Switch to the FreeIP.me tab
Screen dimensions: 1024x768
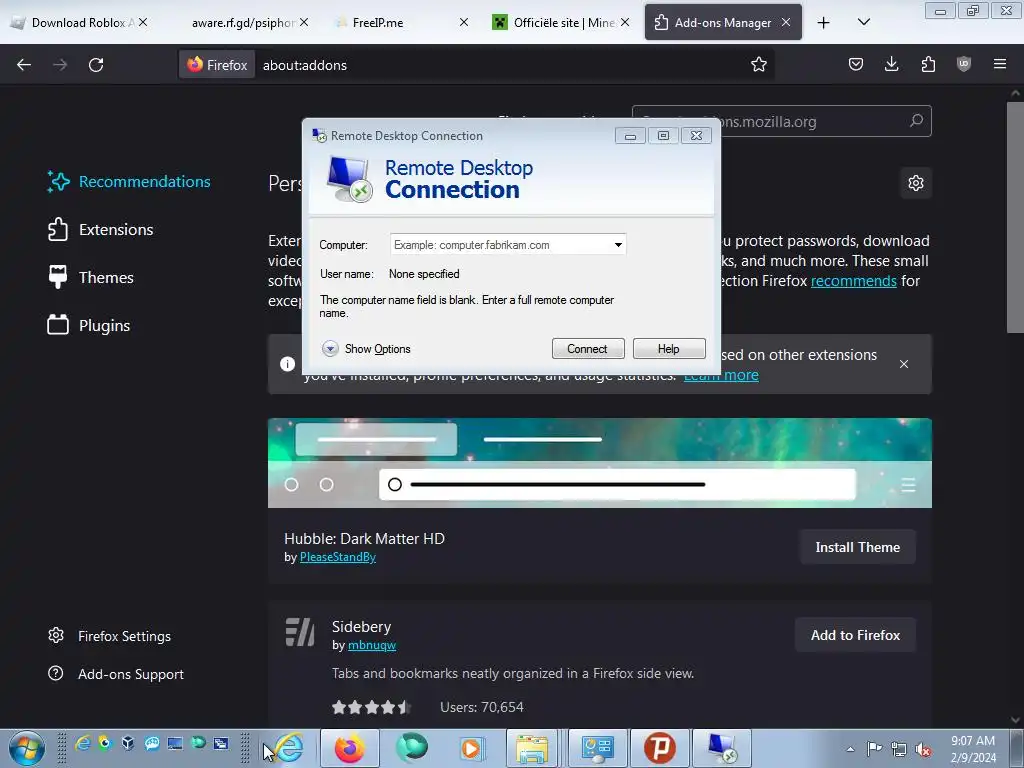[392, 23]
